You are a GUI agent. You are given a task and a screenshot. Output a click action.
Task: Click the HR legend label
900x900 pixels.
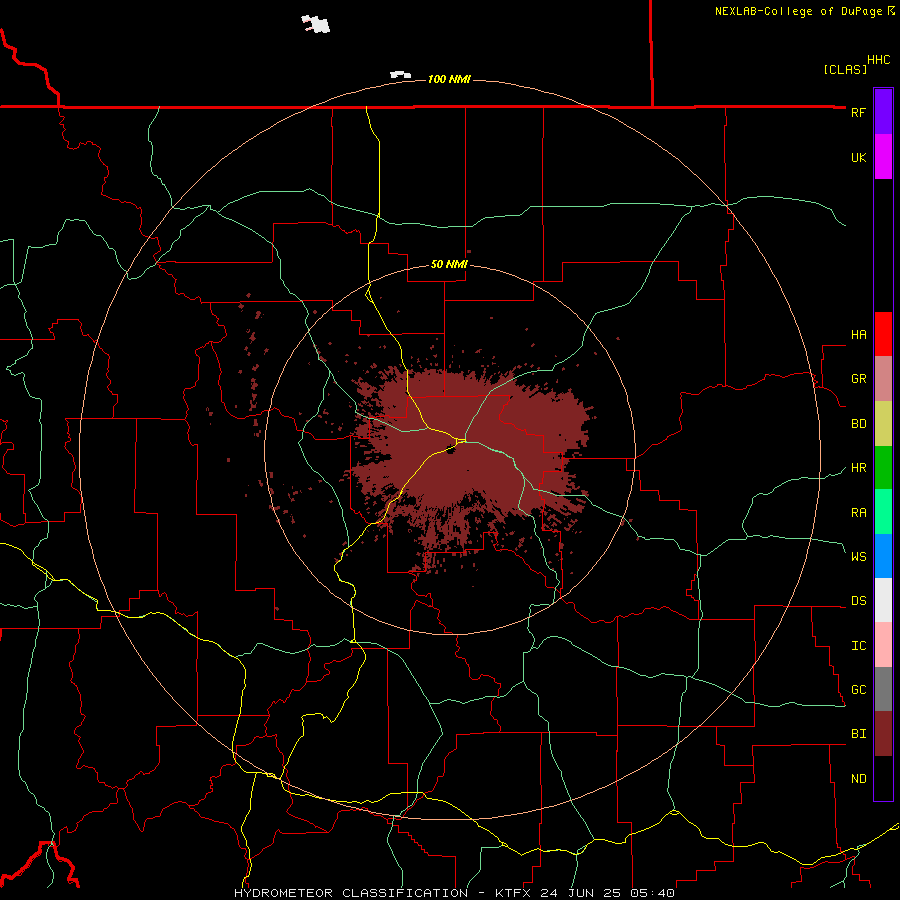tap(858, 468)
